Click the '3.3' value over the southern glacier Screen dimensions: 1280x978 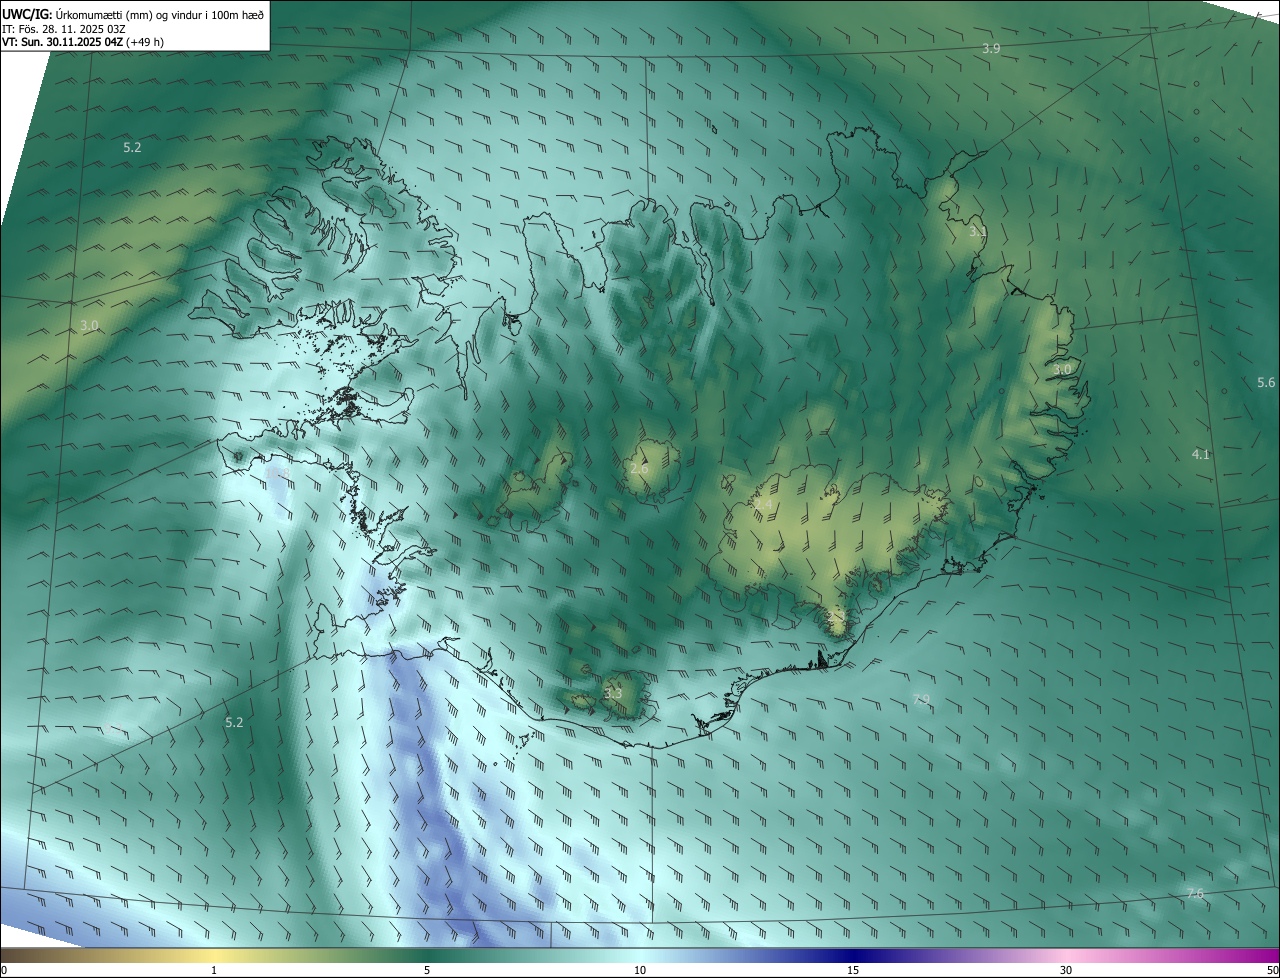(613, 693)
